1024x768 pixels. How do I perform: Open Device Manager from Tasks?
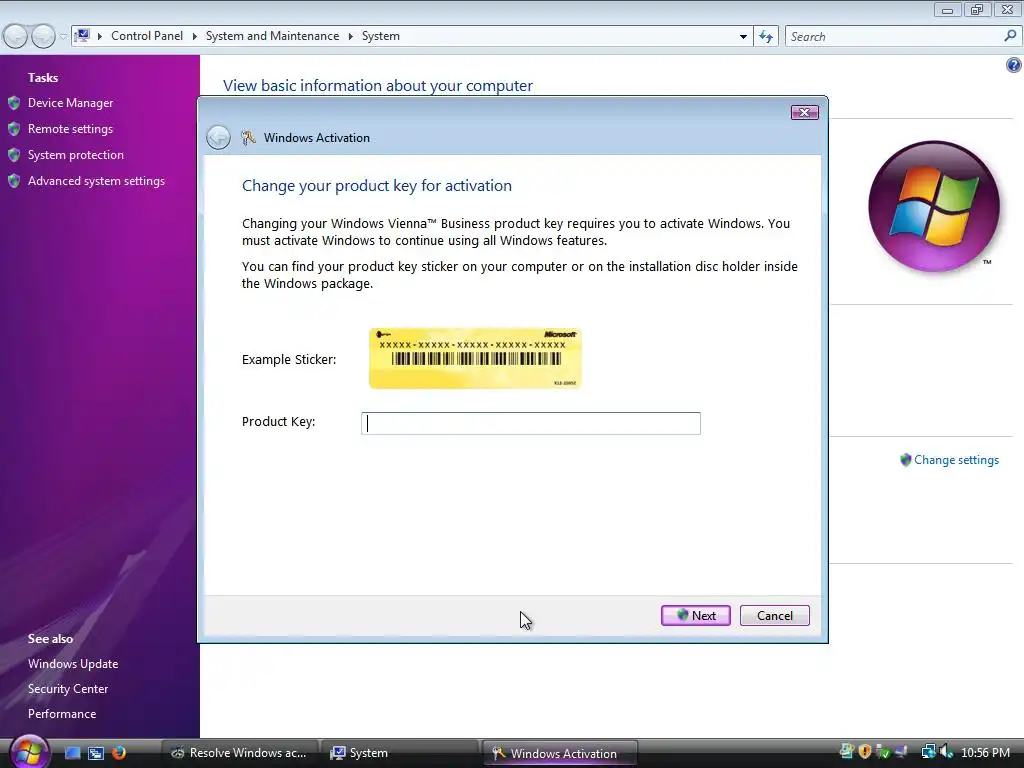(71, 103)
